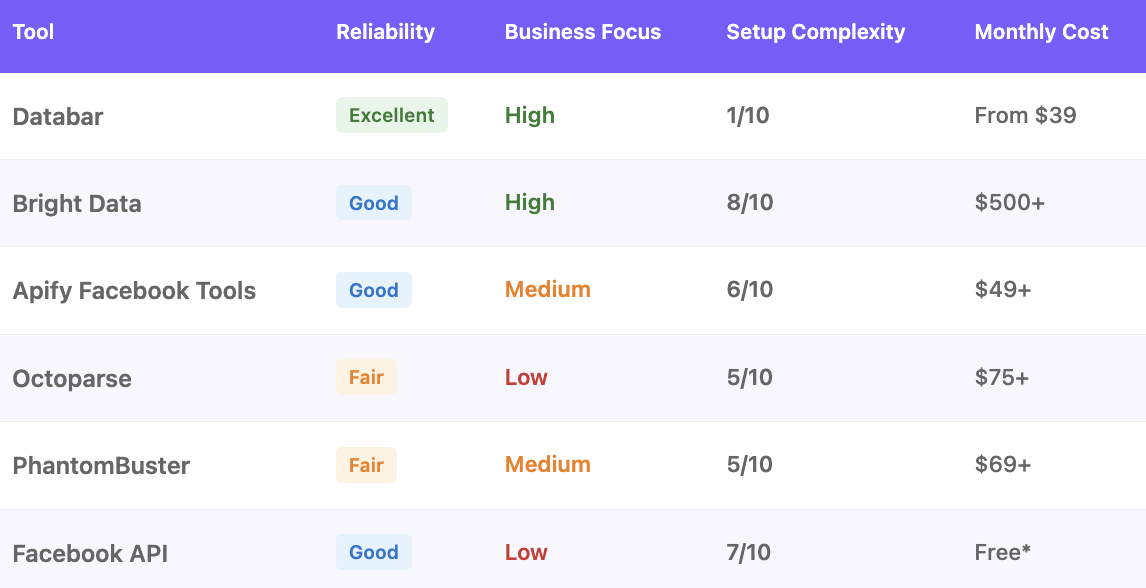Click the Setup Complexity header

(x=816, y=32)
